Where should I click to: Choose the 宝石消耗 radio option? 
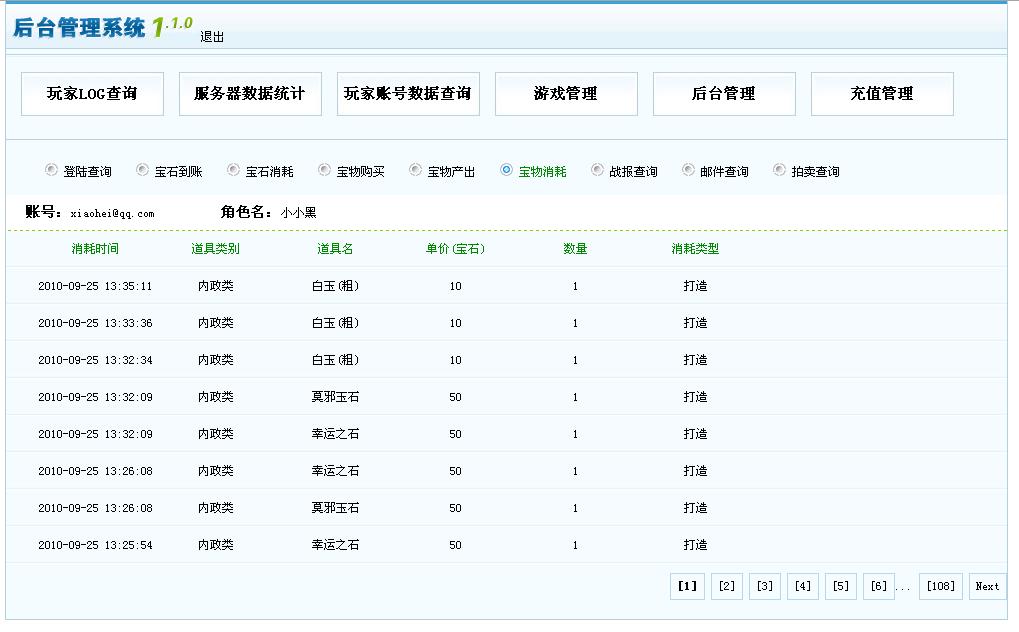[234, 171]
